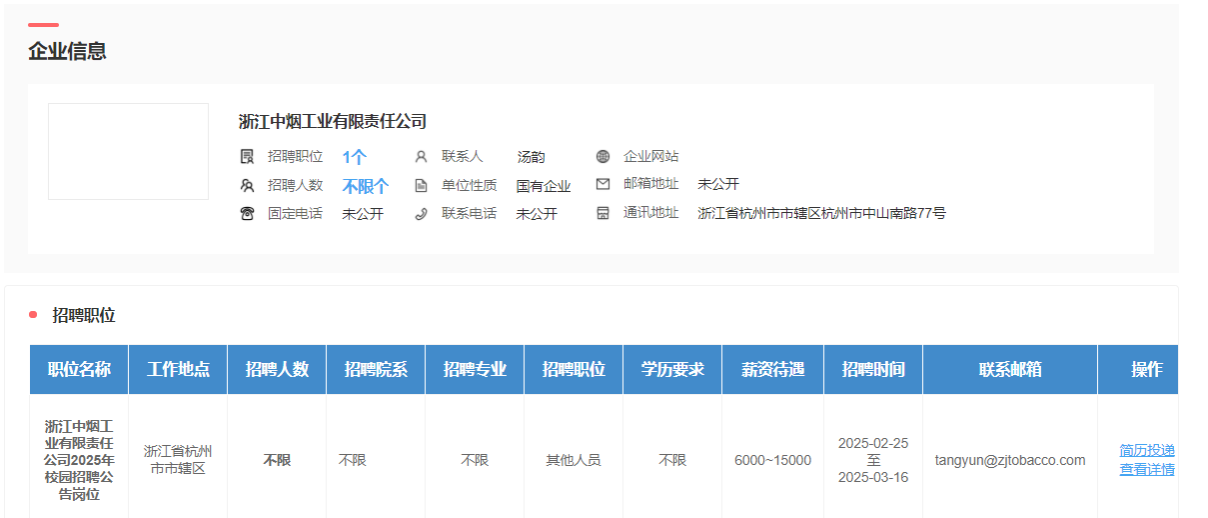The image size is (1208, 518).
Task: Click the 薪资待遇 column header
Action: tap(772, 369)
